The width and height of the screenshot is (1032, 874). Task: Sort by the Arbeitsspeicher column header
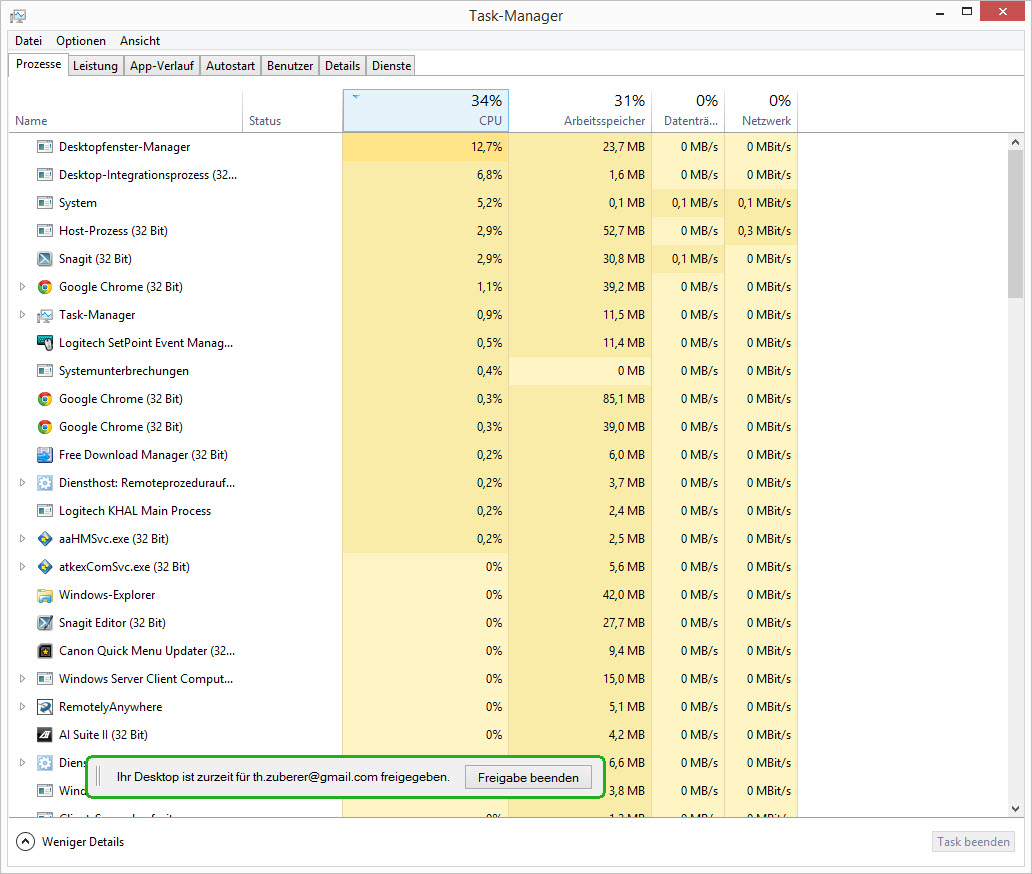[x=580, y=111]
